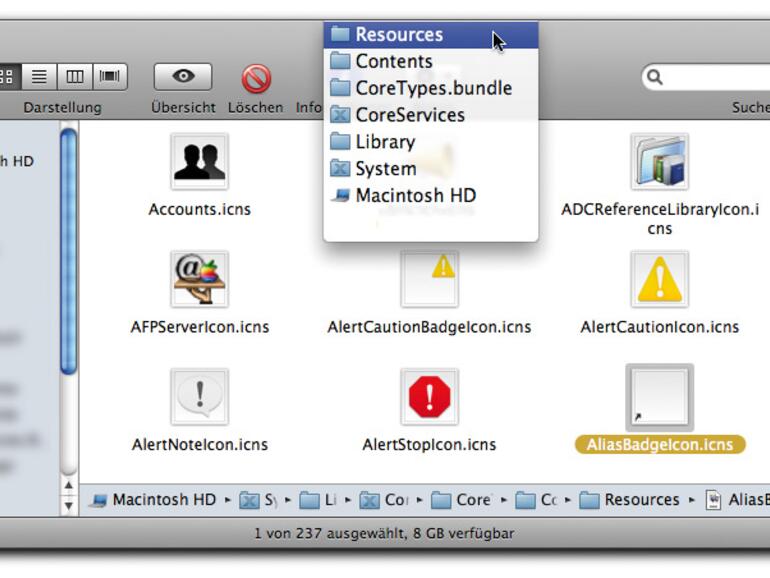The width and height of the screenshot is (770, 578).
Task: Choose Macintosh HD in the path popup
Action: pos(431,195)
